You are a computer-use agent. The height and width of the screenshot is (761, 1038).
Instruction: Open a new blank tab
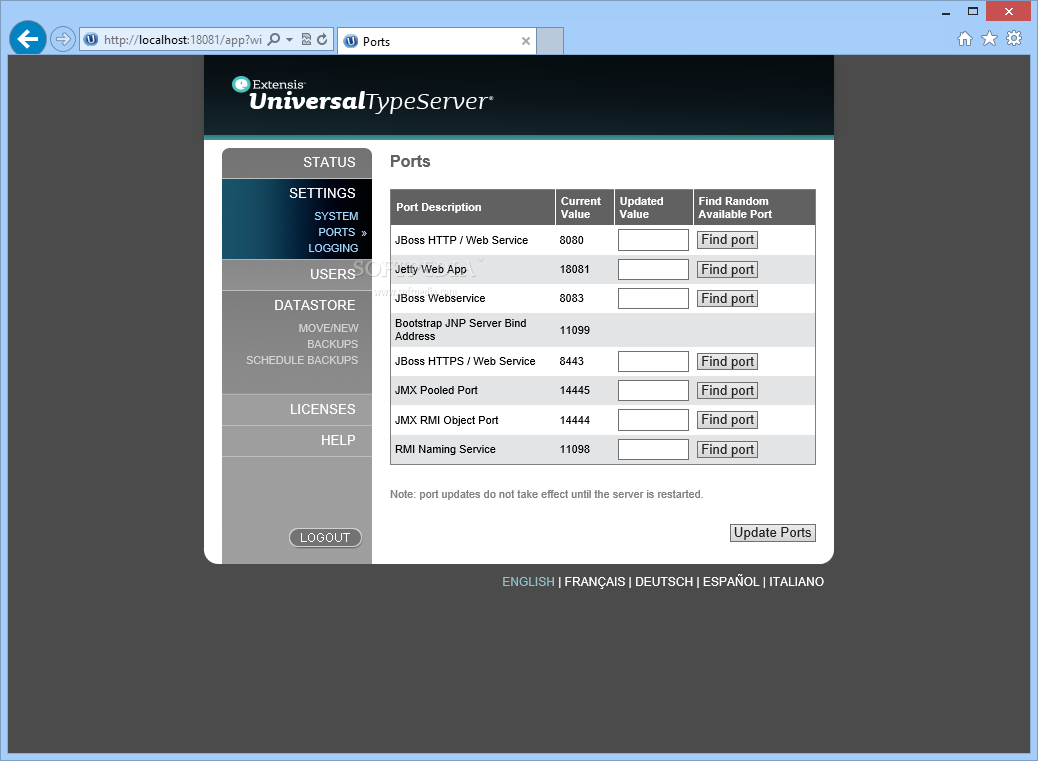click(x=549, y=41)
